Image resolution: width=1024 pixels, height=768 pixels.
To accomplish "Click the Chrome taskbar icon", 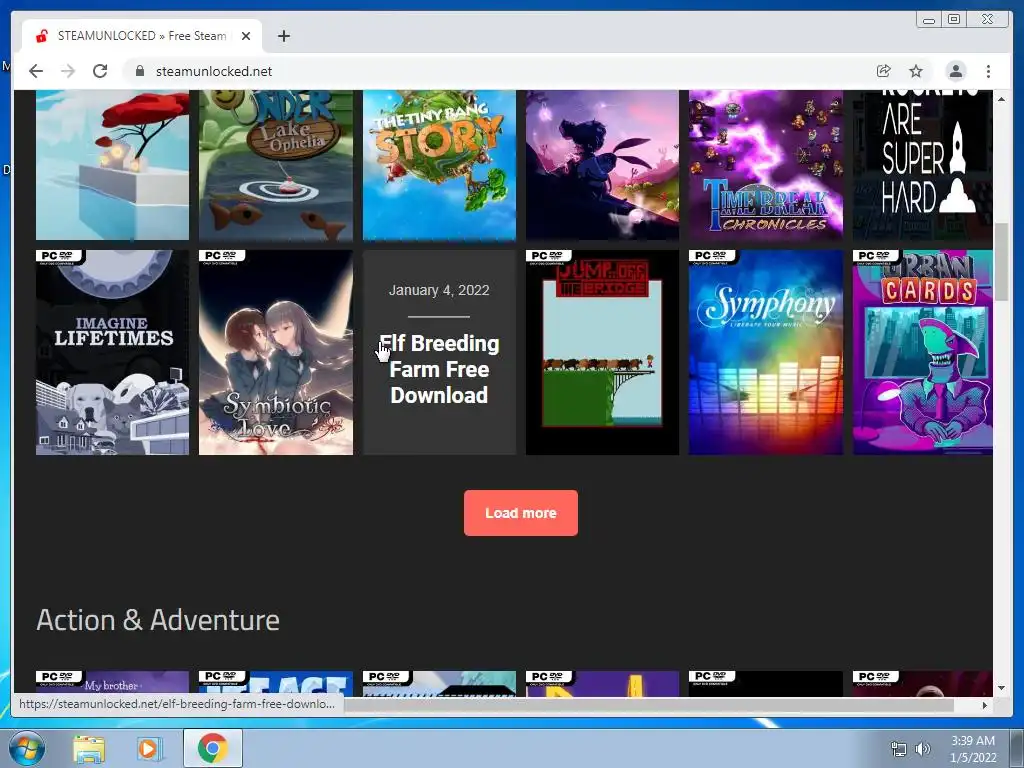I will click(212, 748).
